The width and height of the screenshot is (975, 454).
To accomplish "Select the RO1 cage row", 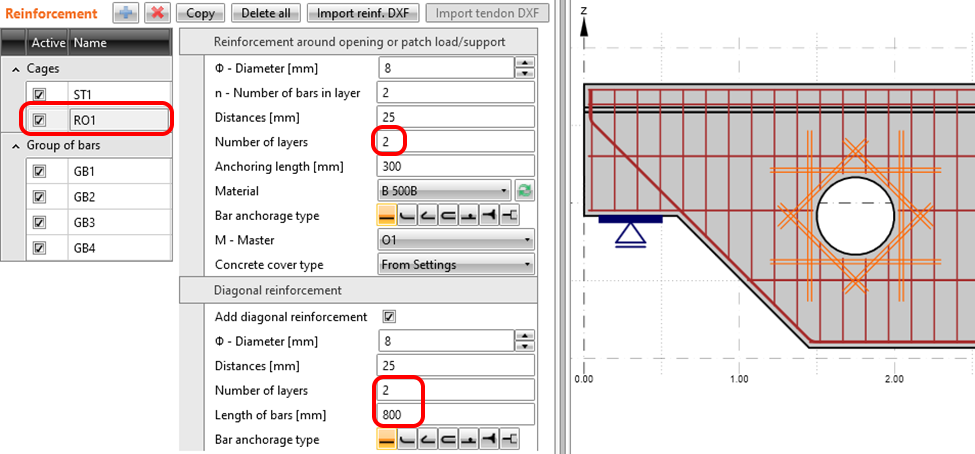I will [x=97, y=121].
